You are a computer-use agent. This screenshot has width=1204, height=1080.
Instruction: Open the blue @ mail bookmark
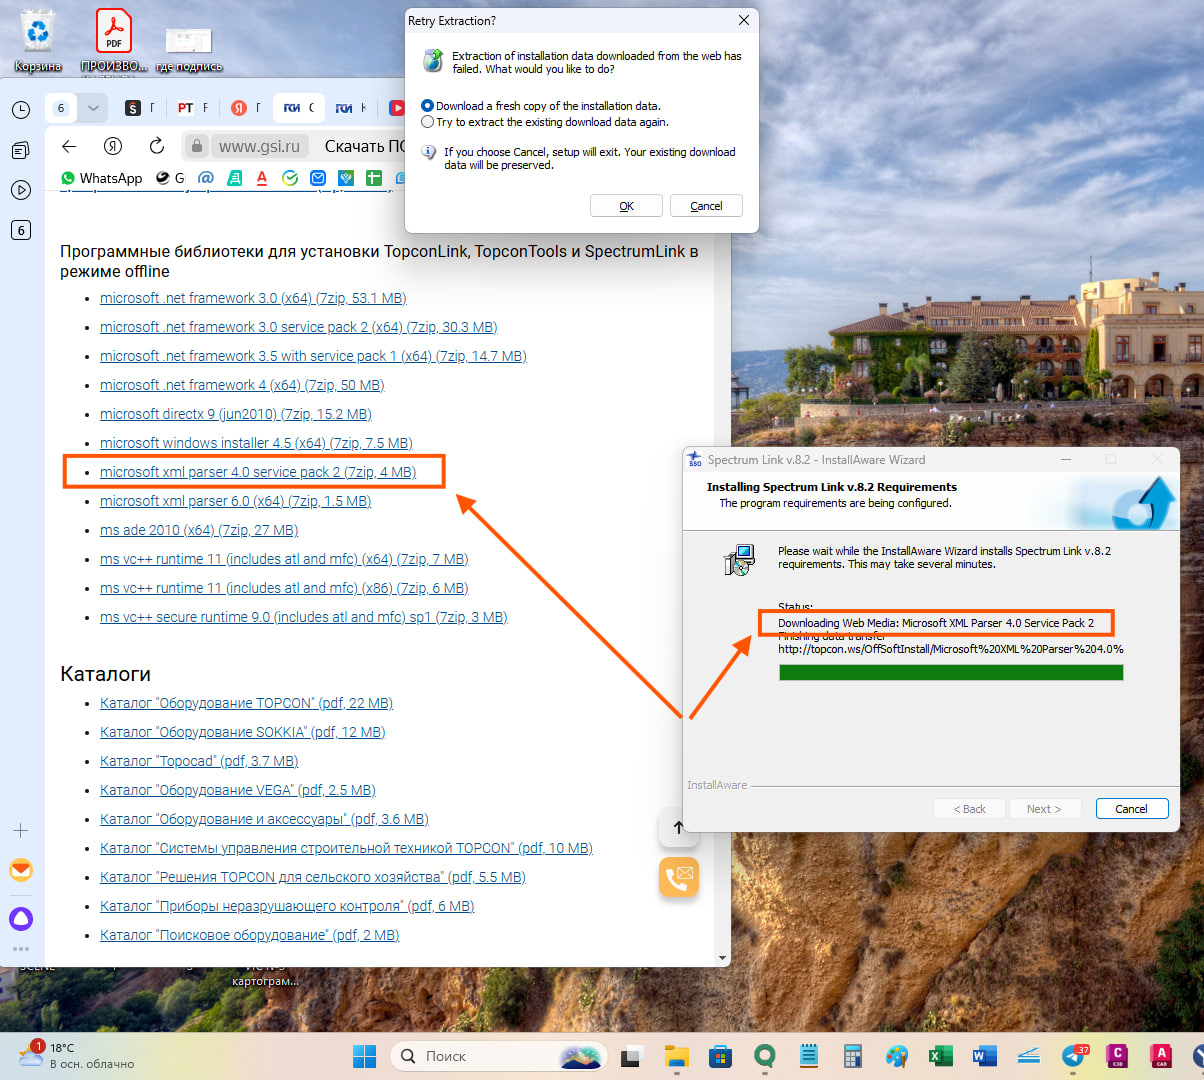tap(206, 178)
